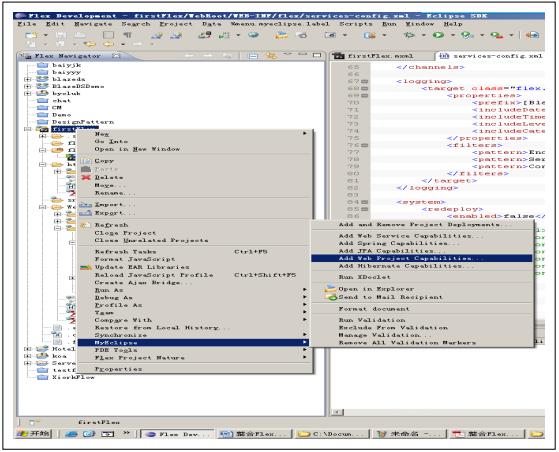Maximize the Flex Navigator panel

[x=317, y=55]
